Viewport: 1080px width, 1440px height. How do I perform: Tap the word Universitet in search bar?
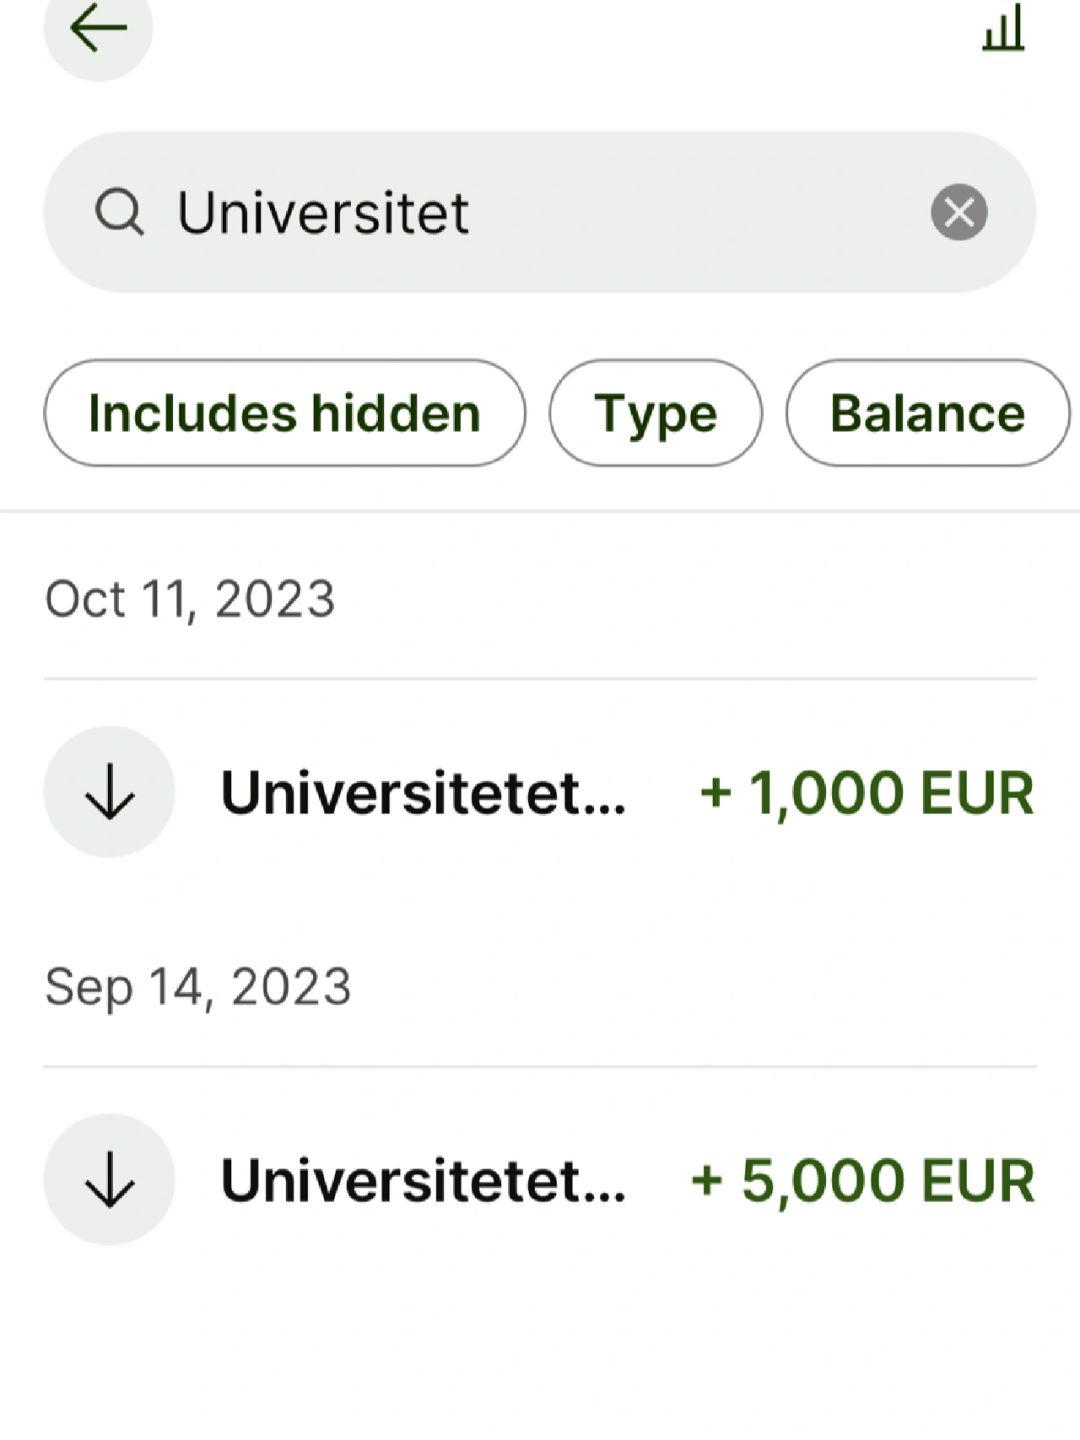point(323,212)
